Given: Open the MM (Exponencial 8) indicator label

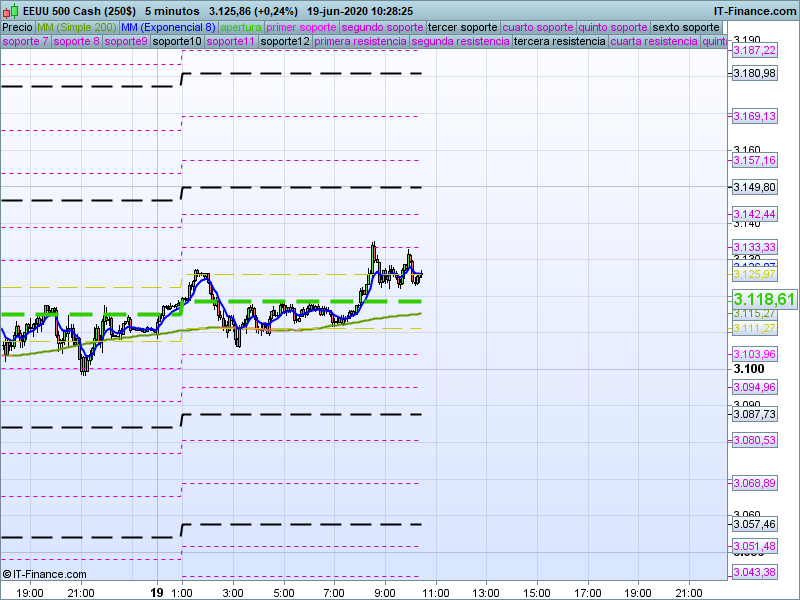Looking at the screenshot, I should [161, 27].
